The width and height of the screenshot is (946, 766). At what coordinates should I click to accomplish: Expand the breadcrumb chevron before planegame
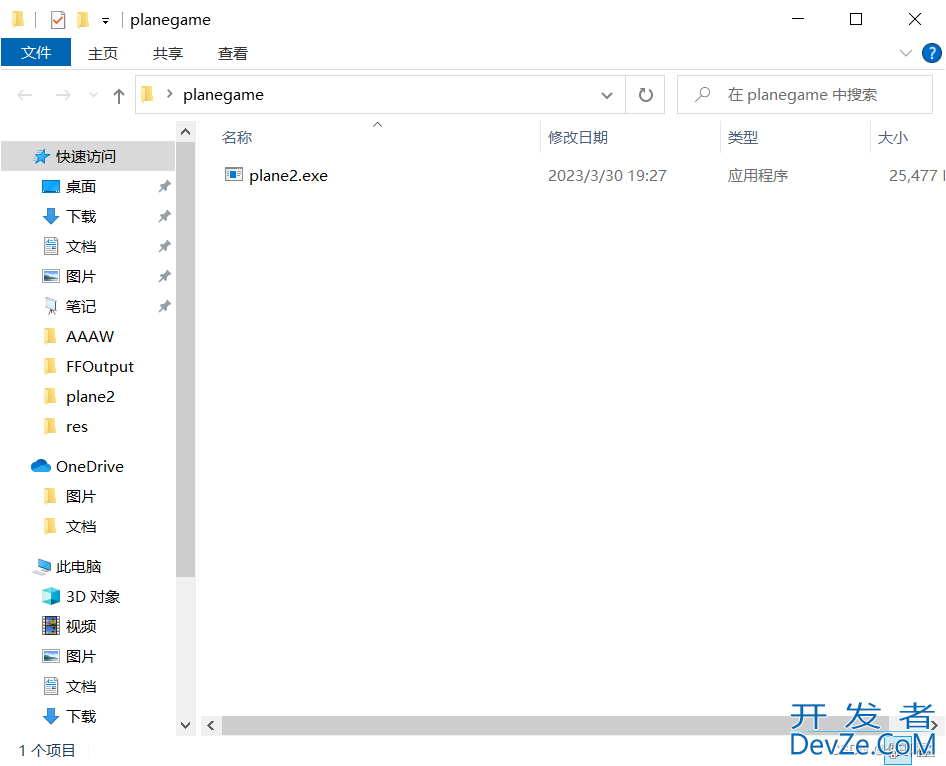[170, 94]
